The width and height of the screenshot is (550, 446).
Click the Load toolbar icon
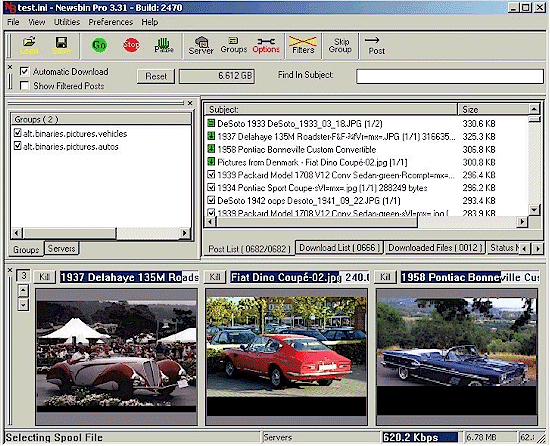click(29, 46)
